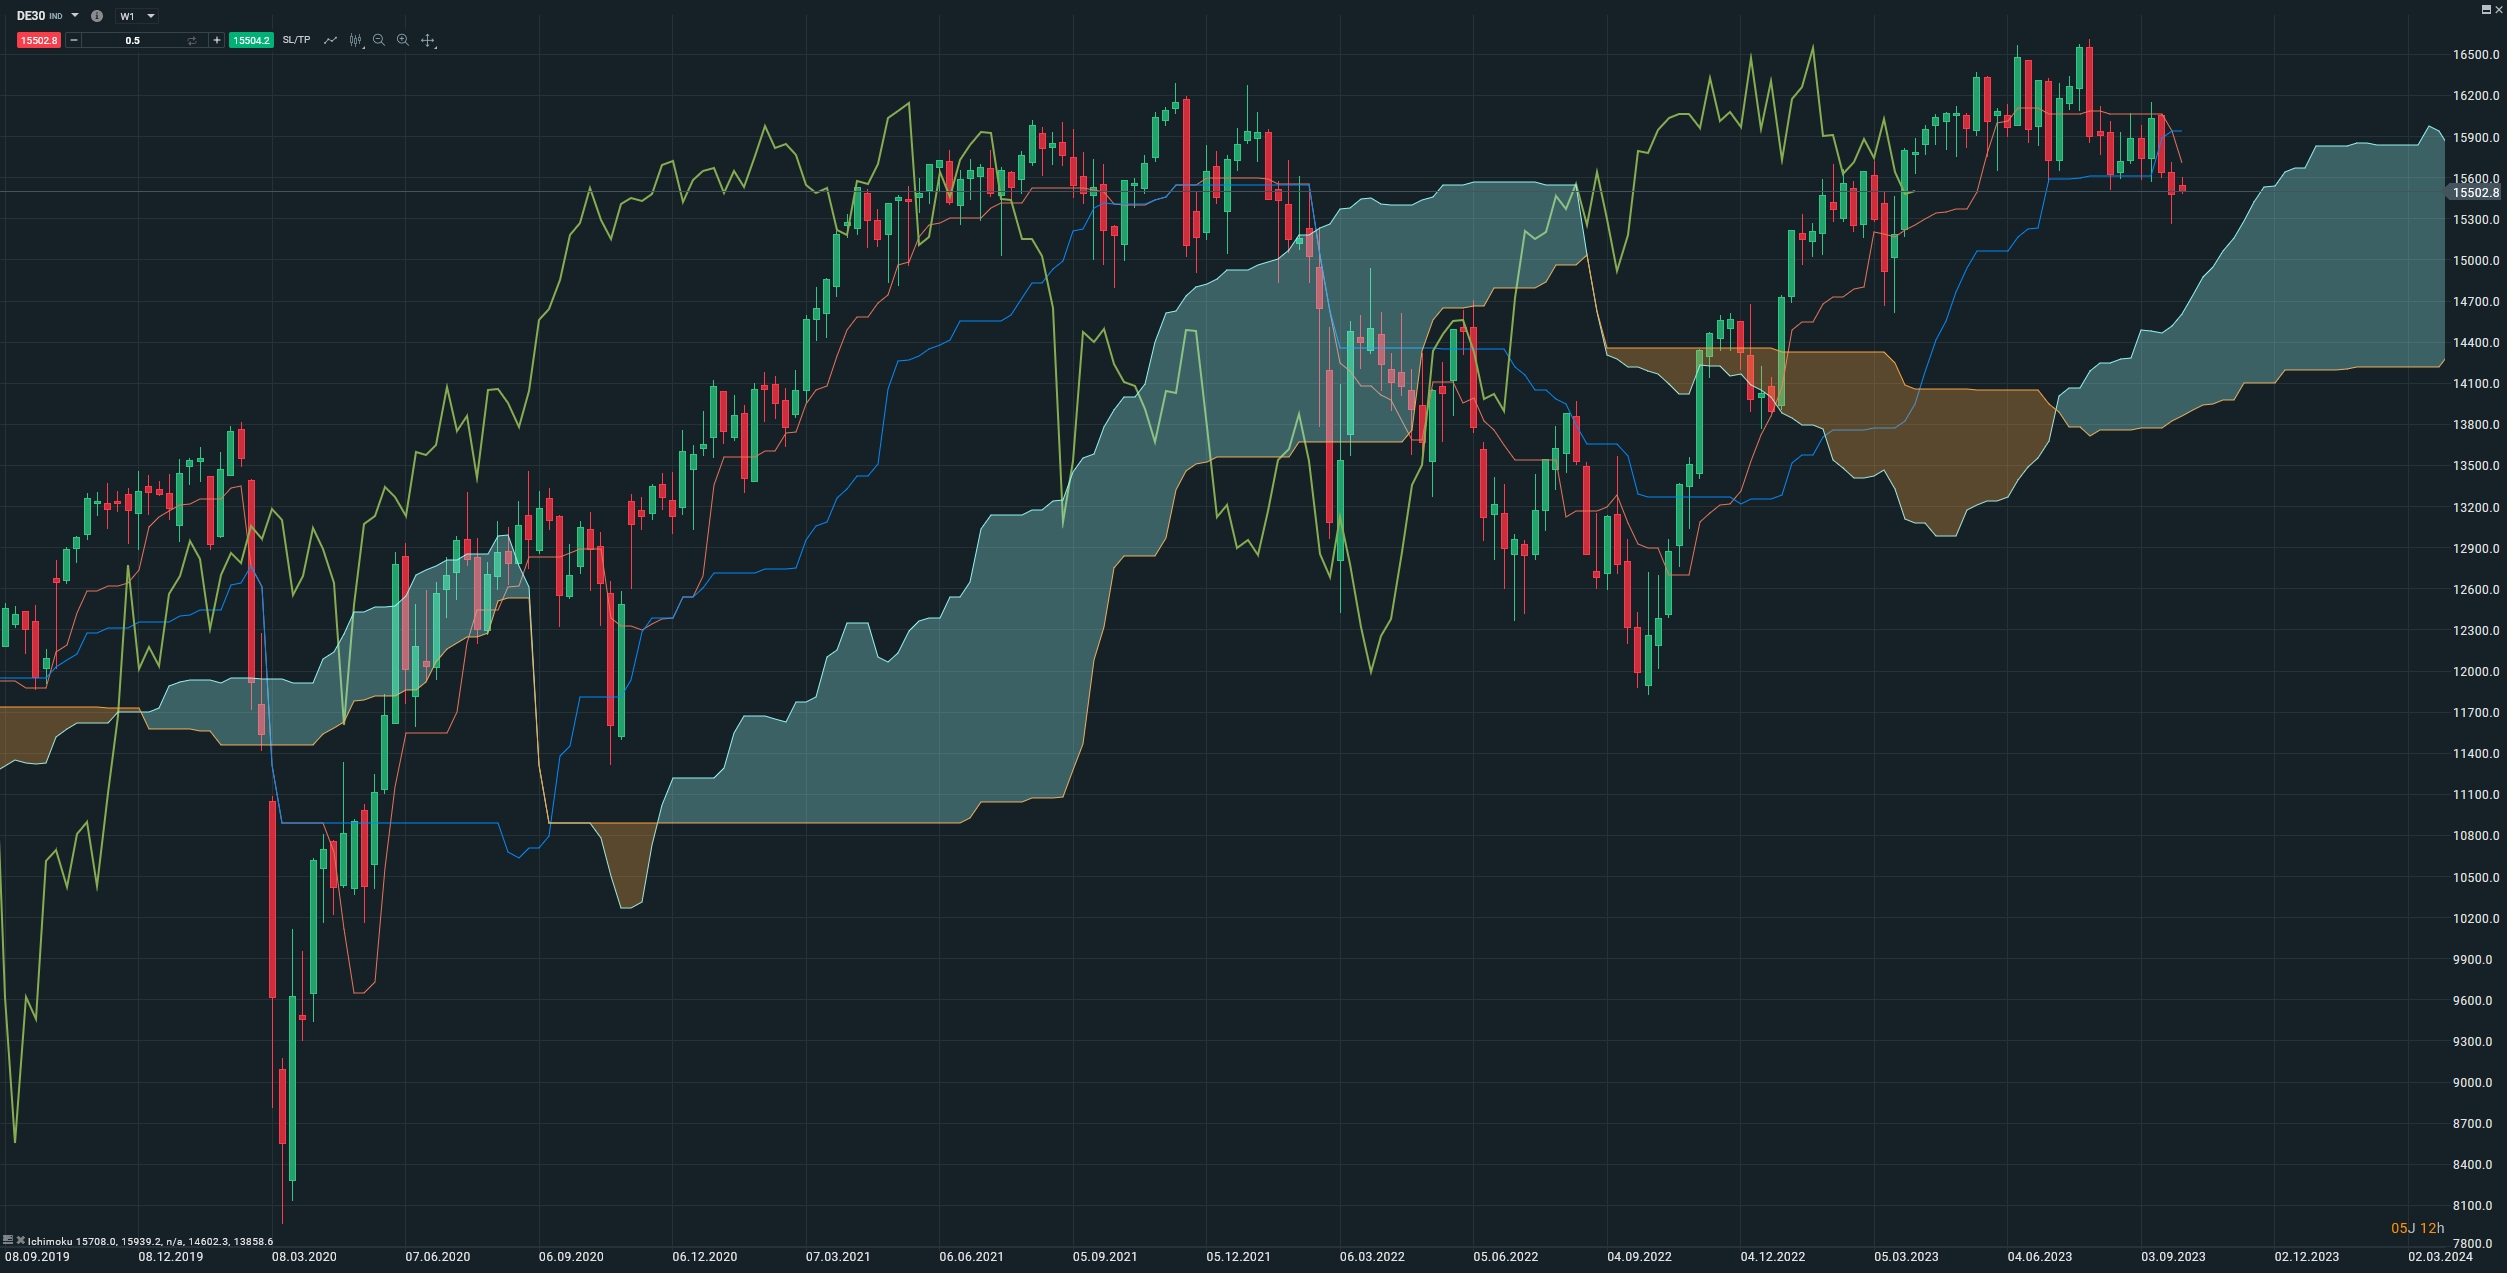Open the Ichimoku indicator settings icon
Image resolution: width=2507 pixels, height=1273 pixels.
pyautogui.click(x=8, y=1240)
